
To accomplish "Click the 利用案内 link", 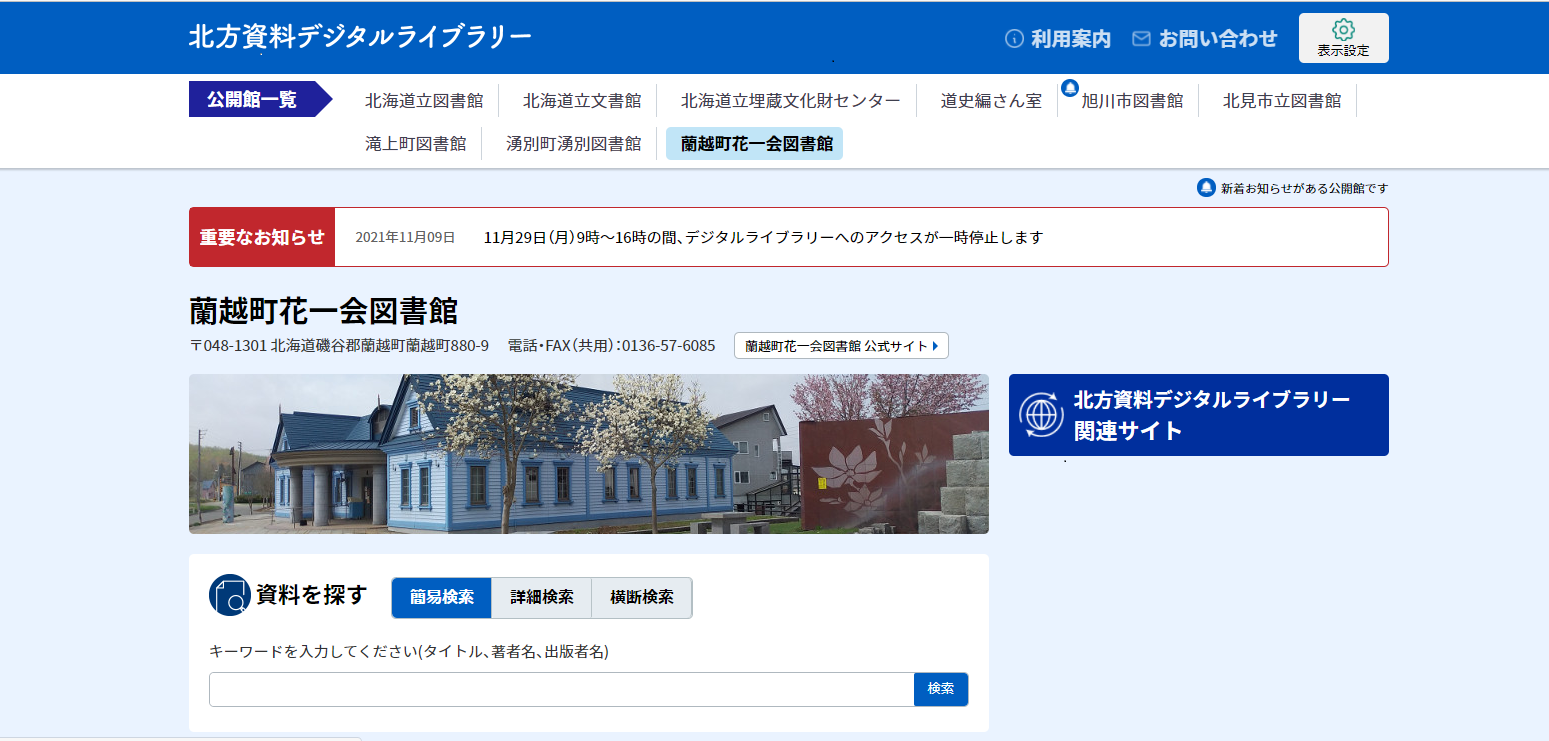I will (1071, 39).
